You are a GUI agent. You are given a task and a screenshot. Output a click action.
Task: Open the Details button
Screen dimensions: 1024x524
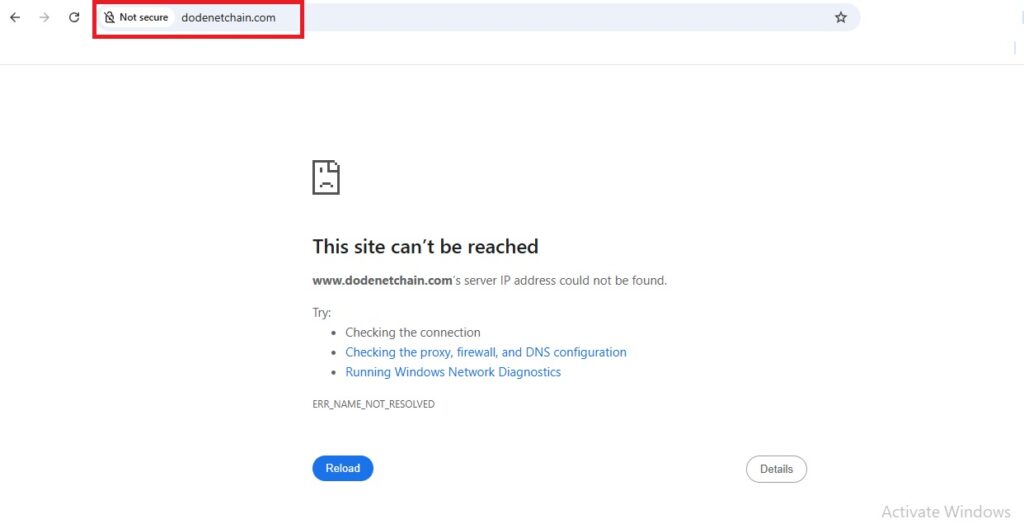(776, 469)
